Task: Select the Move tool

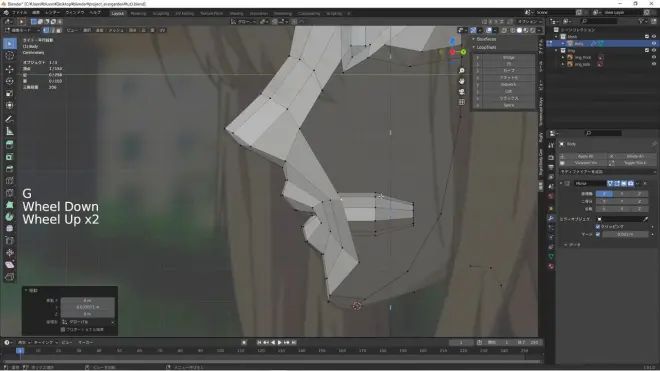Action: pyautogui.click(x=10, y=69)
